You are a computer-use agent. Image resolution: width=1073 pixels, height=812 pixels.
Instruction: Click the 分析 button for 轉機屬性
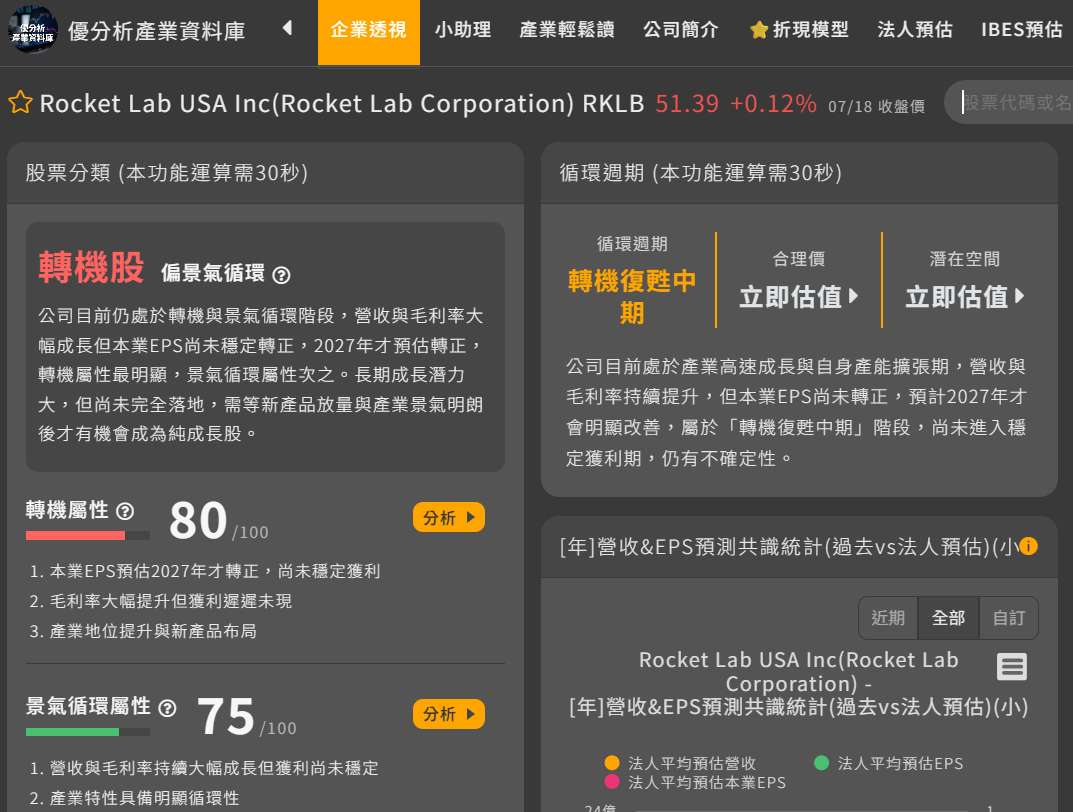[449, 517]
